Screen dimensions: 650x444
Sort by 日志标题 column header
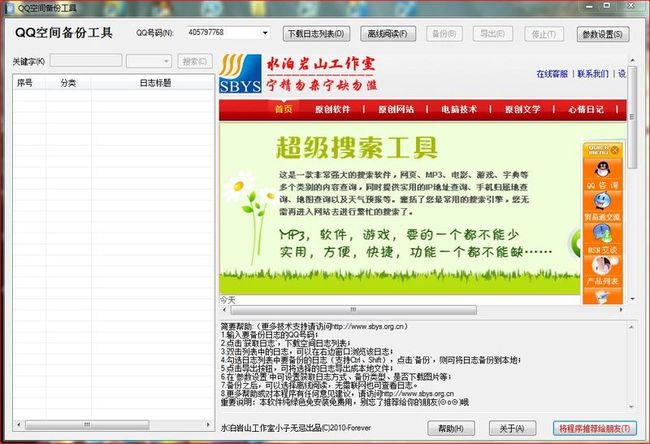(153, 83)
